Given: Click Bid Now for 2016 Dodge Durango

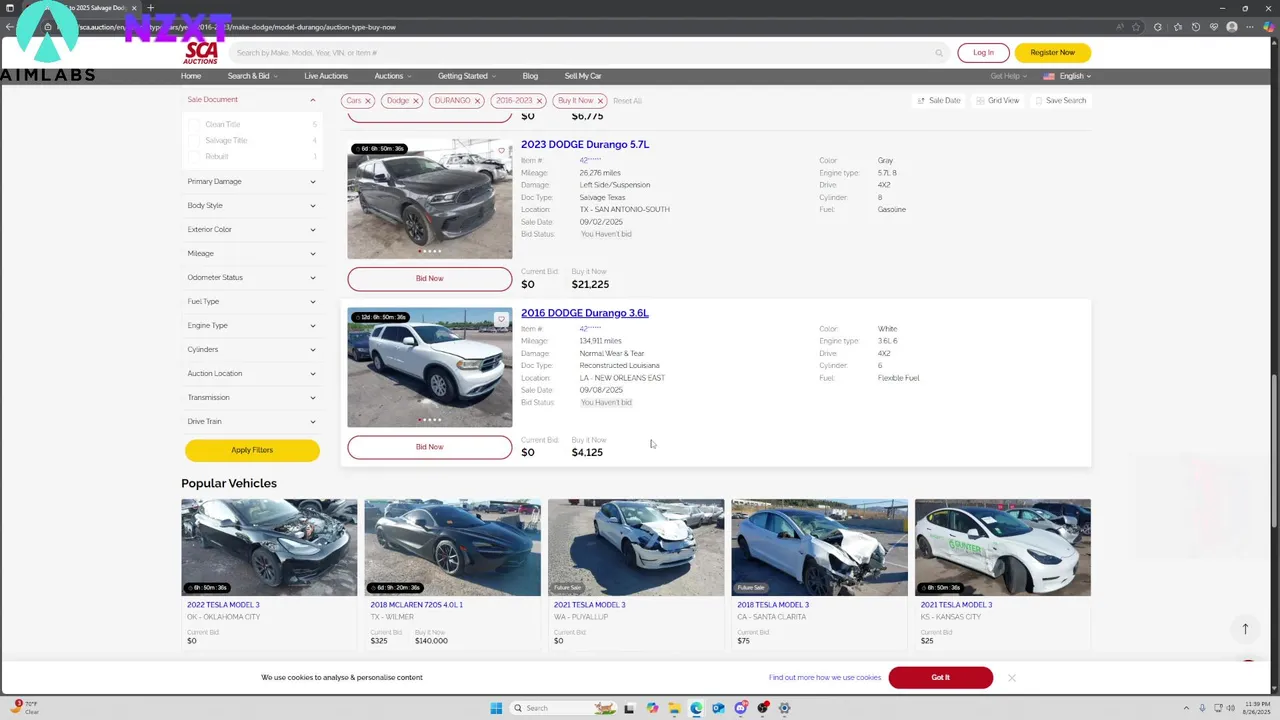Looking at the screenshot, I should click(429, 447).
